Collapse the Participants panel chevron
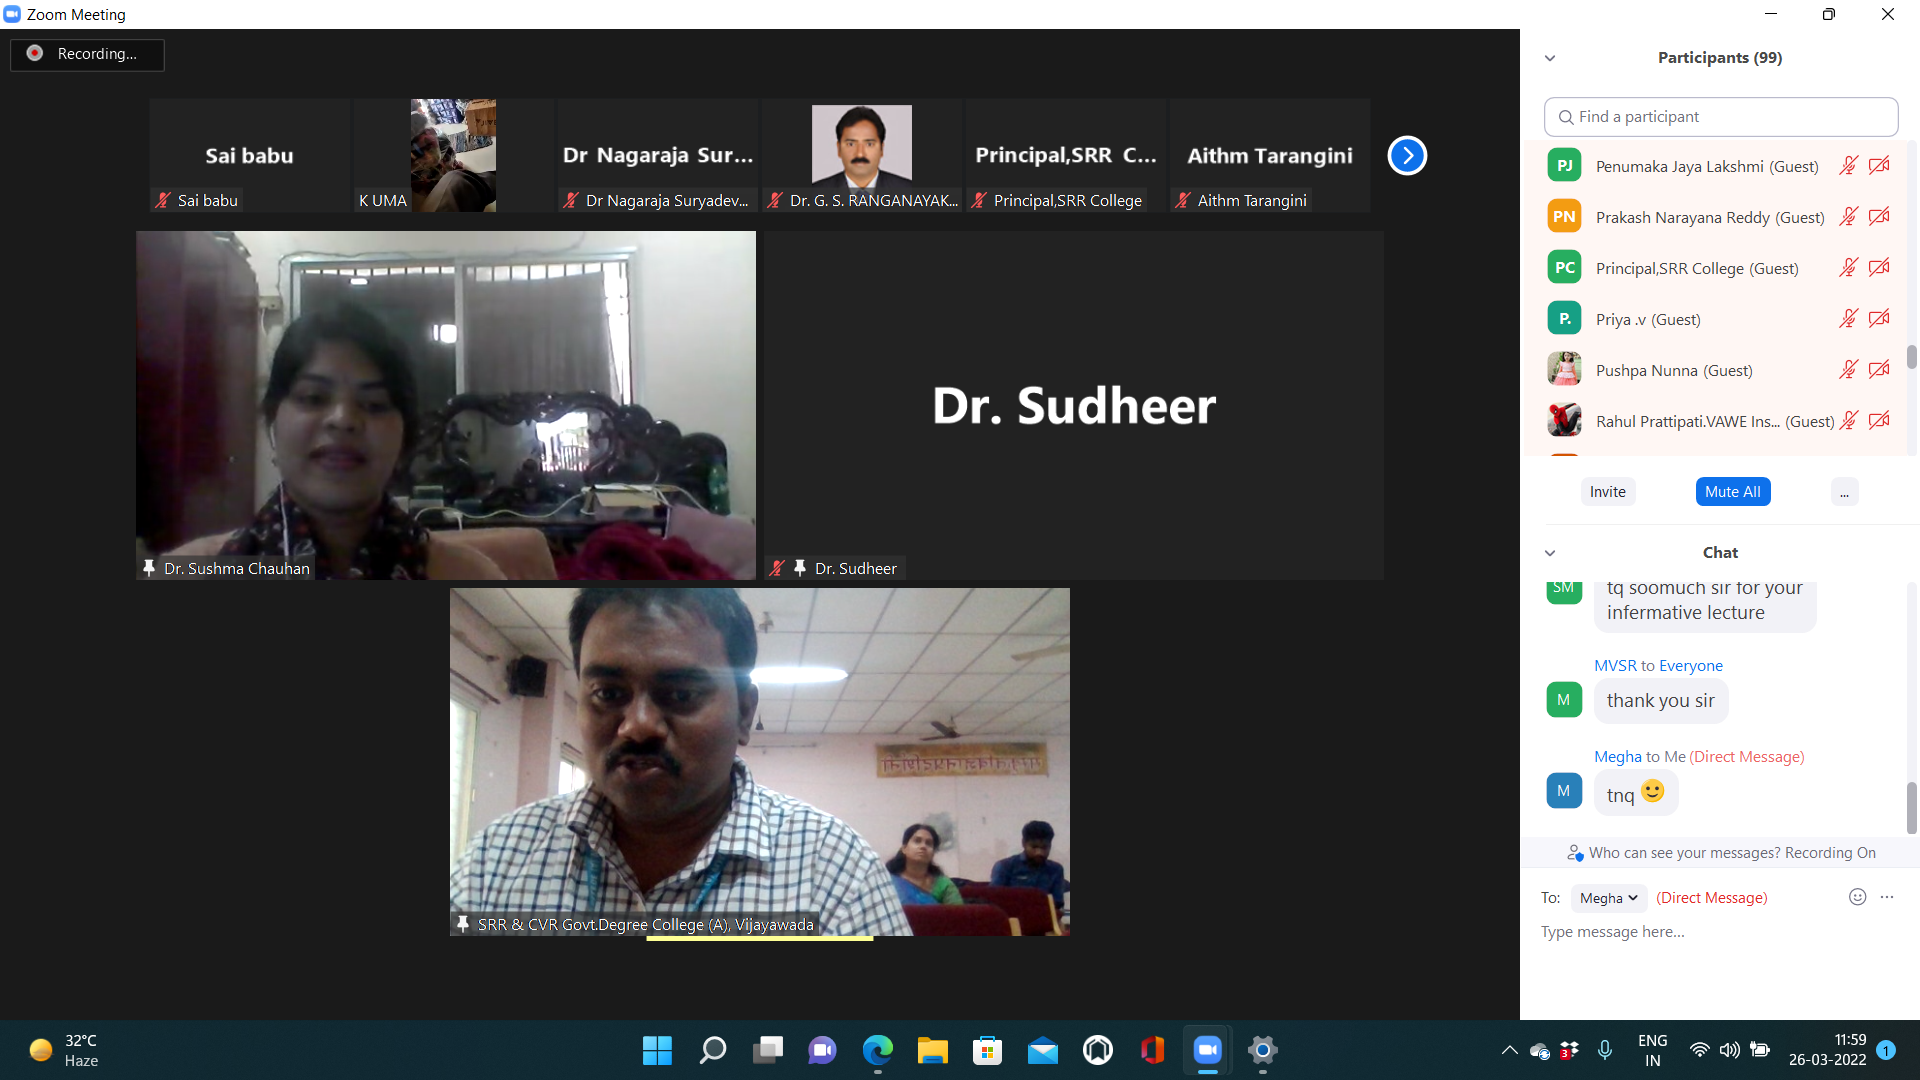The width and height of the screenshot is (1920, 1080). click(1550, 58)
